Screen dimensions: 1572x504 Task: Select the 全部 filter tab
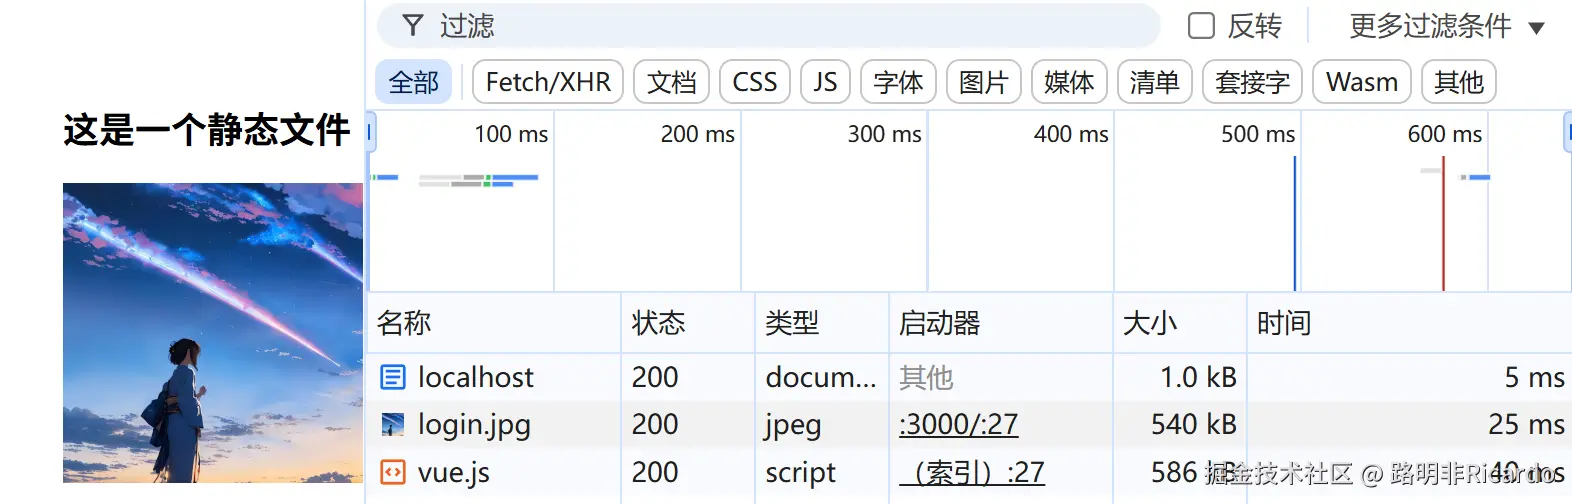coord(413,82)
